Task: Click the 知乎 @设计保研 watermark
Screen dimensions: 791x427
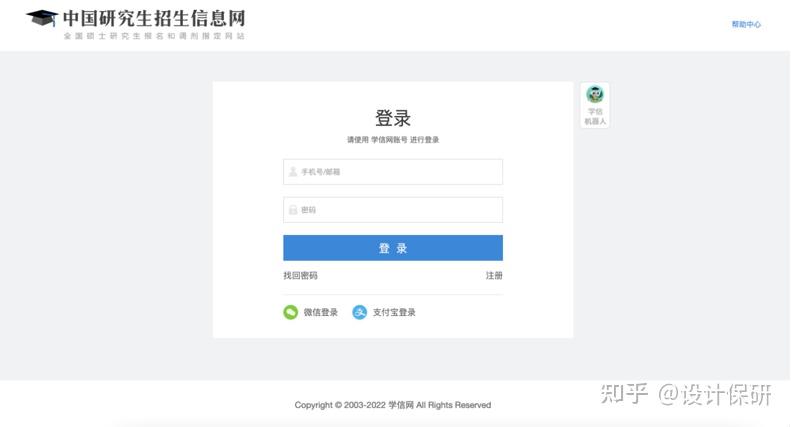Action: pos(686,394)
